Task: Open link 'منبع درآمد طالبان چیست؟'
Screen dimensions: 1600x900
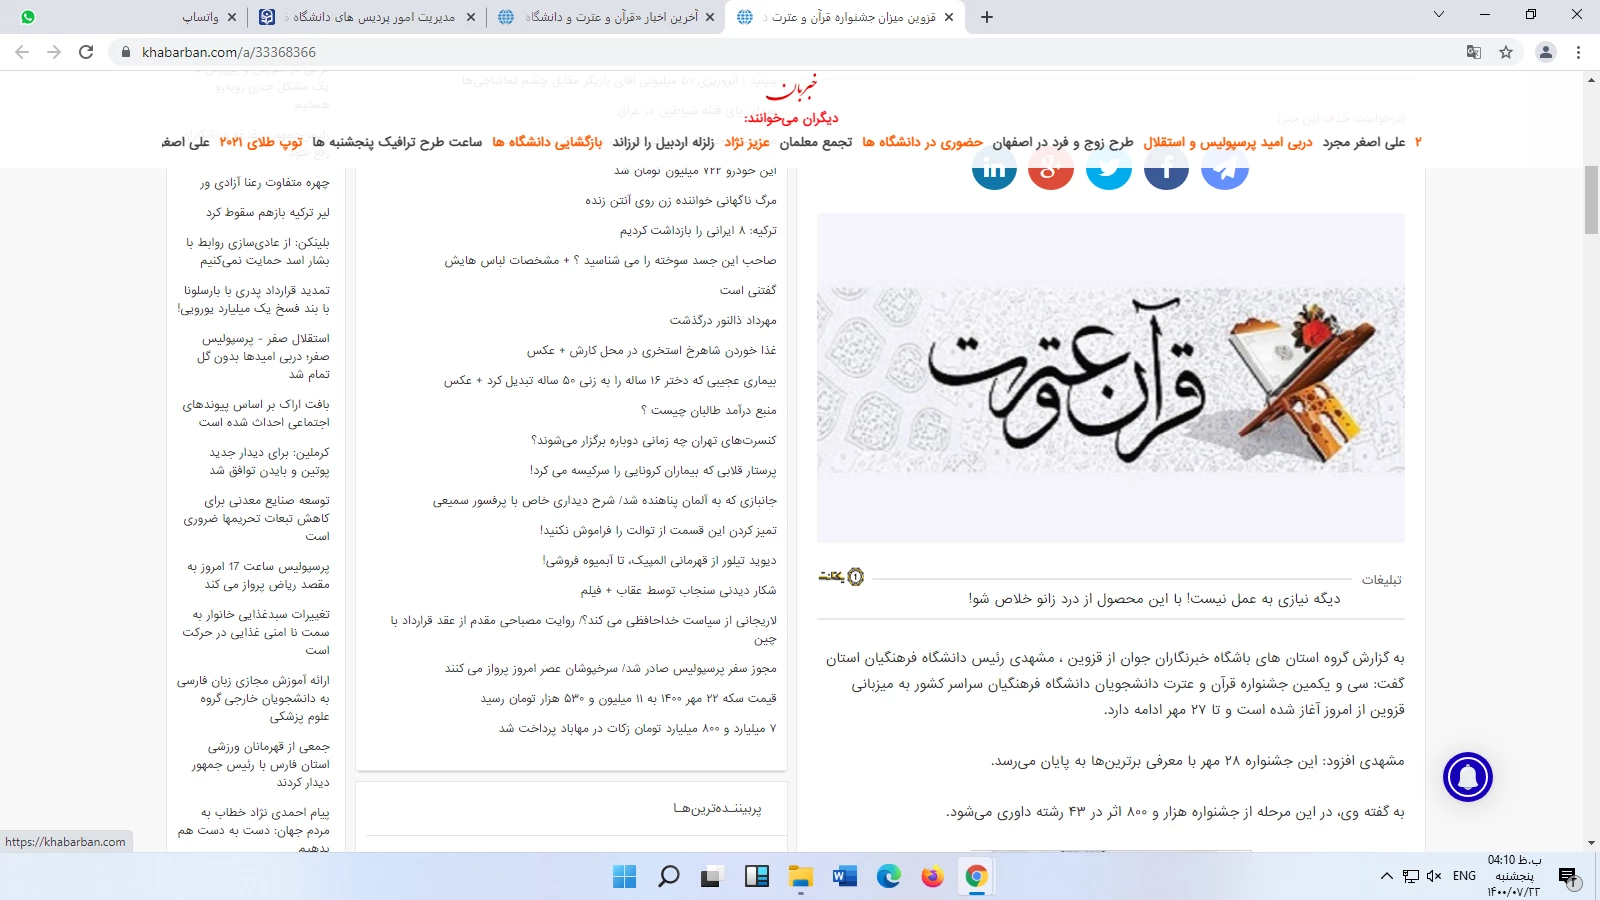Action: pyautogui.click(x=708, y=410)
